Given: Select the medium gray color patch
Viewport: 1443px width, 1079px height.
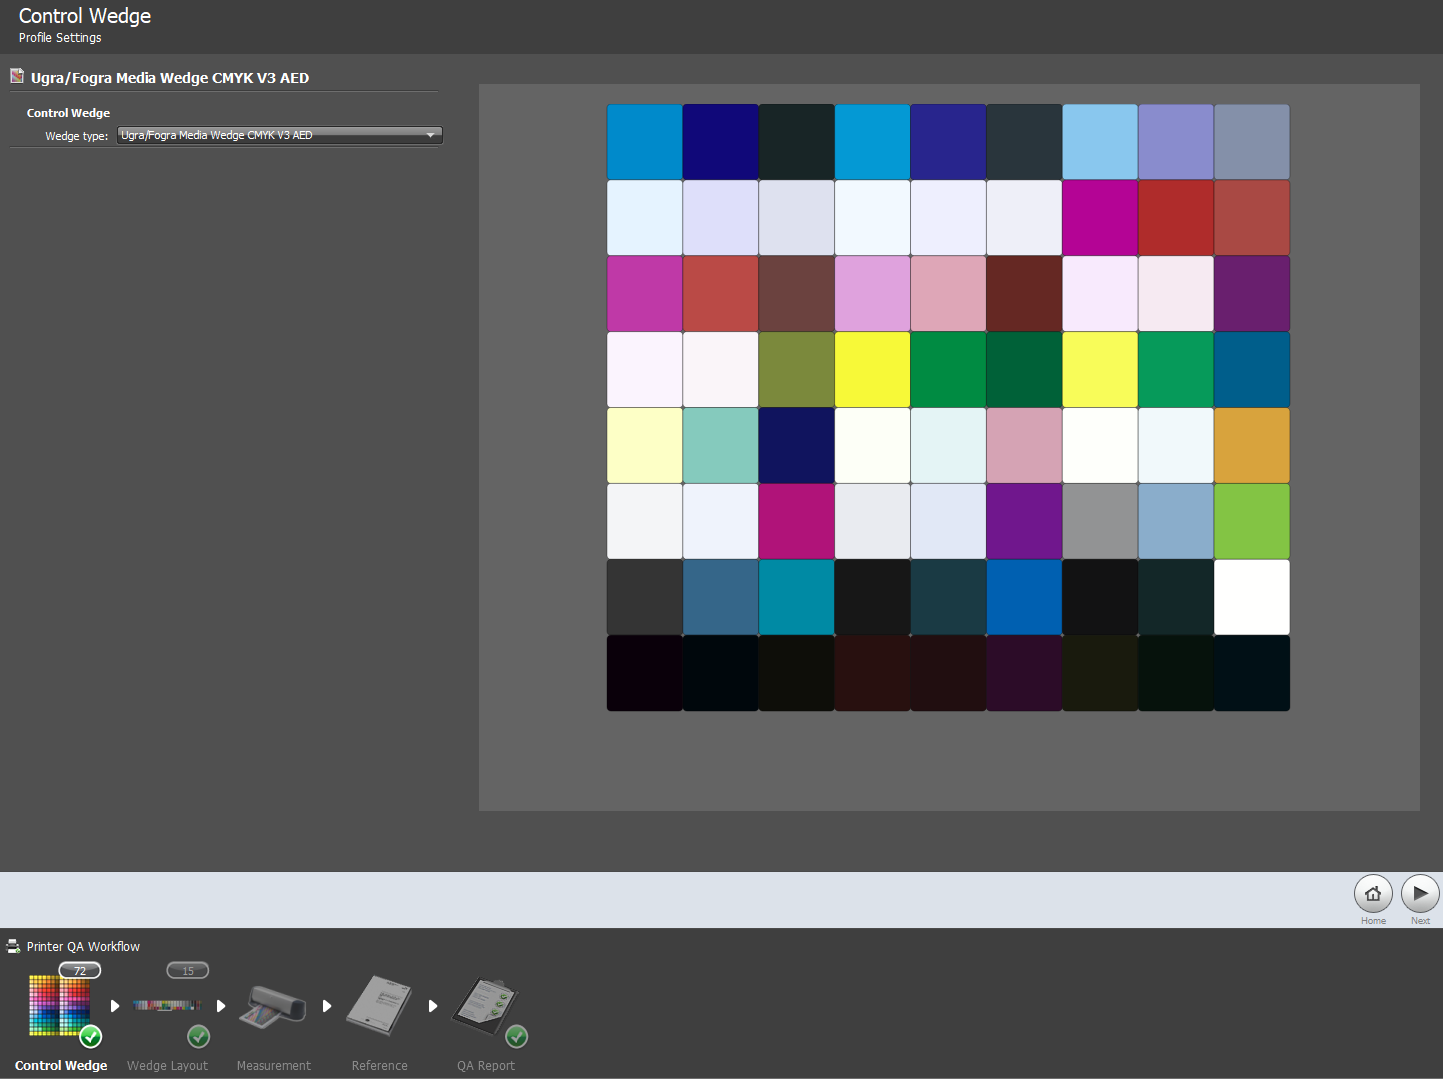Looking at the screenshot, I should click(x=1099, y=522).
